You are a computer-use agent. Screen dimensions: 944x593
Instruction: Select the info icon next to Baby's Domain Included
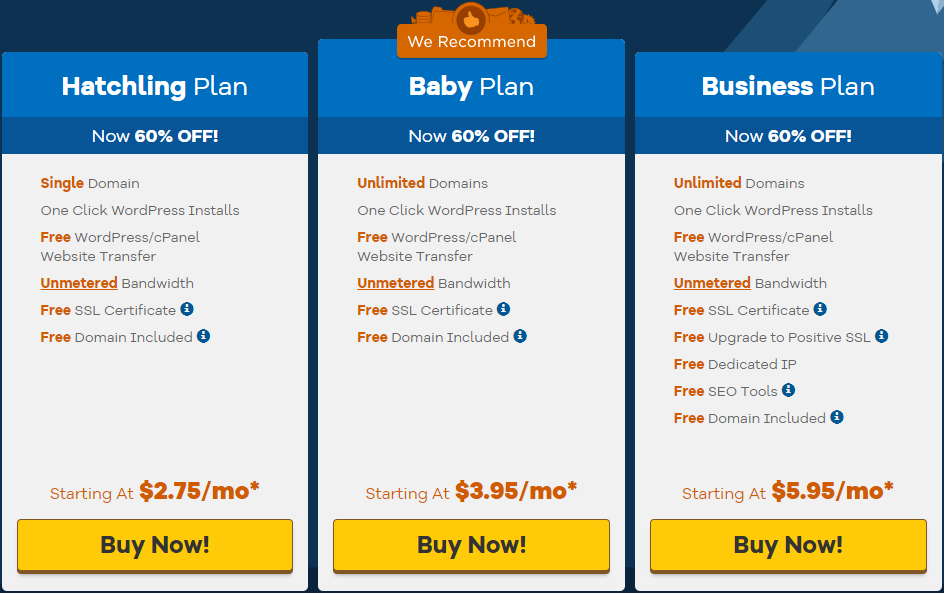point(520,336)
